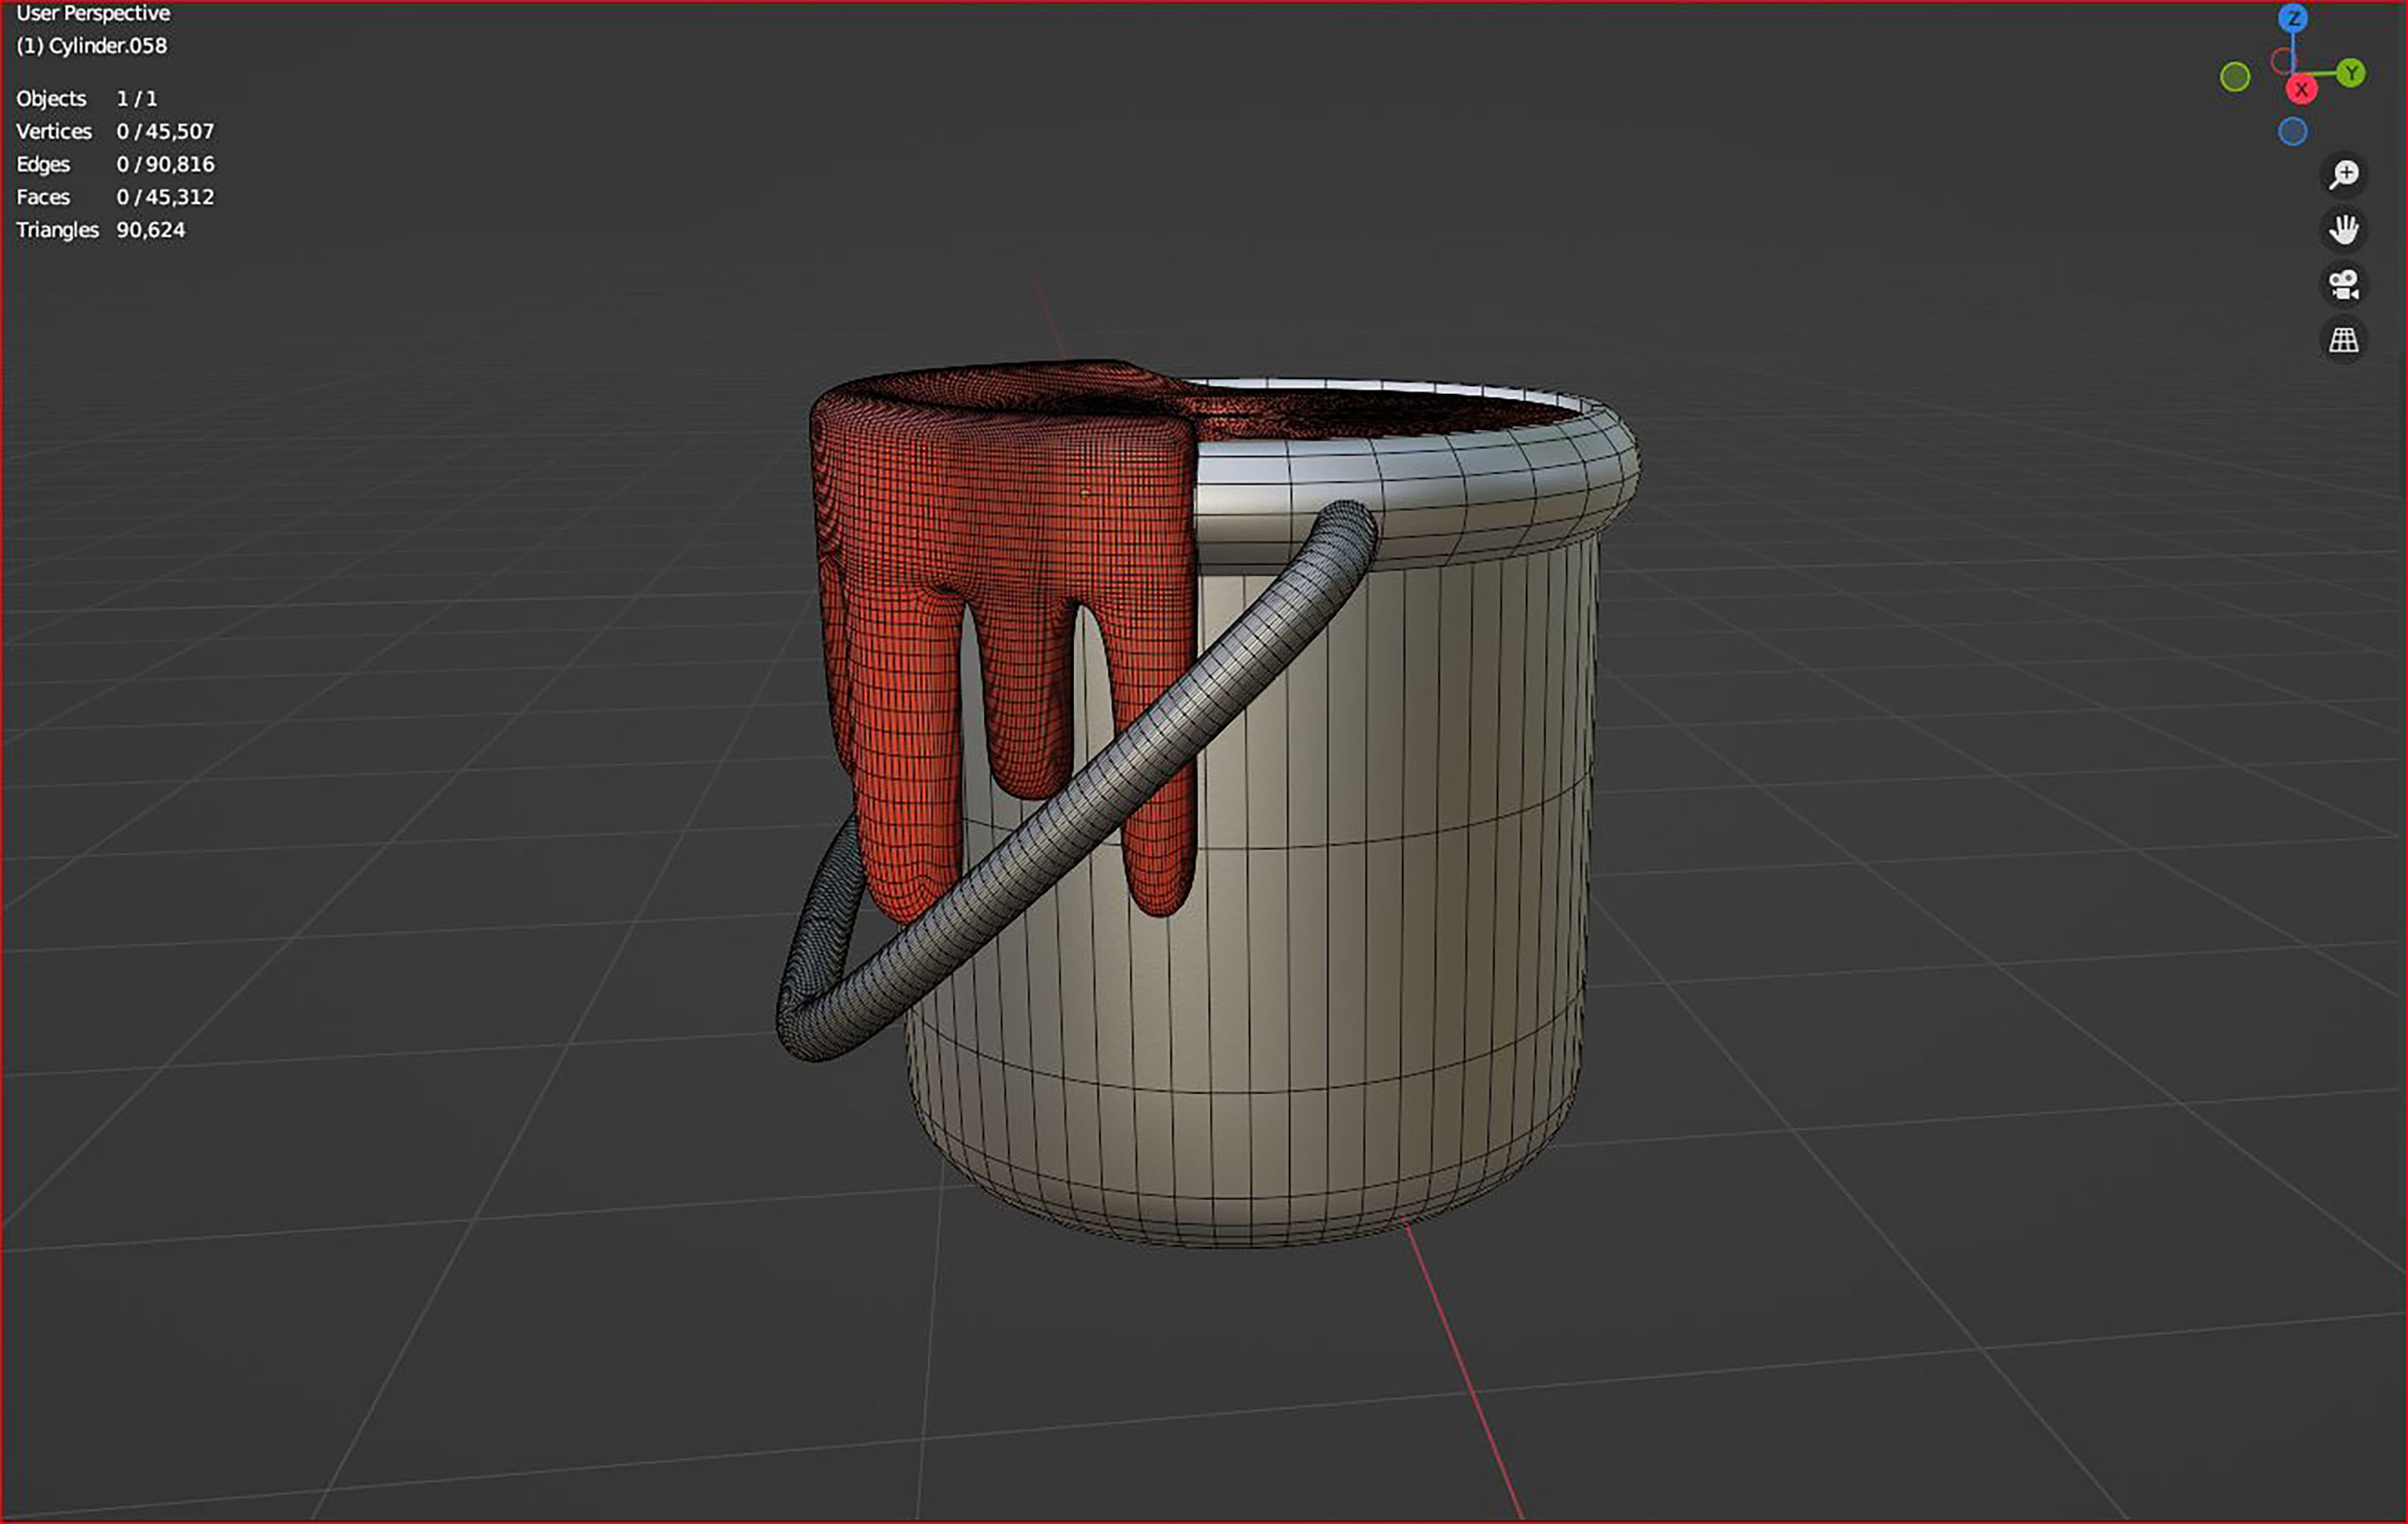Click the "(1) Cylinder.058" object name
This screenshot has height=1524, width=2408.
point(92,46)
